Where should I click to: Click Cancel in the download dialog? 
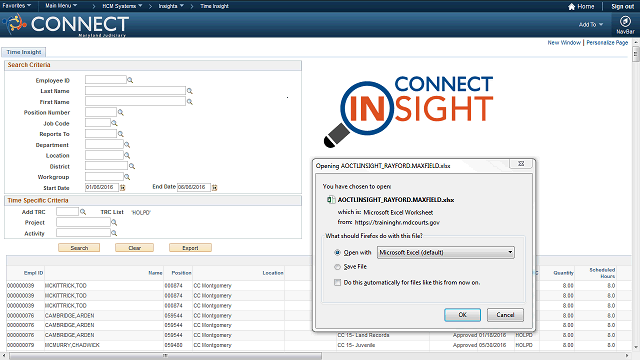[x=505, y=315]
